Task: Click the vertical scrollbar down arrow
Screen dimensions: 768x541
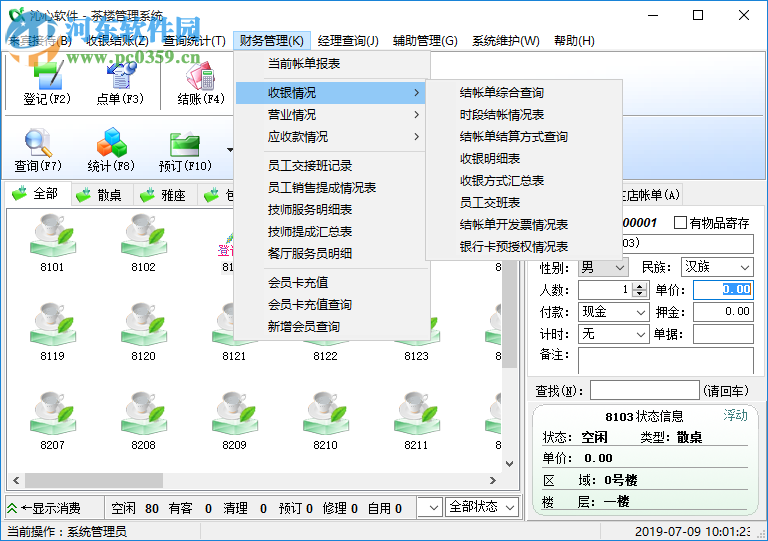Action: click(x=509, y=464)
